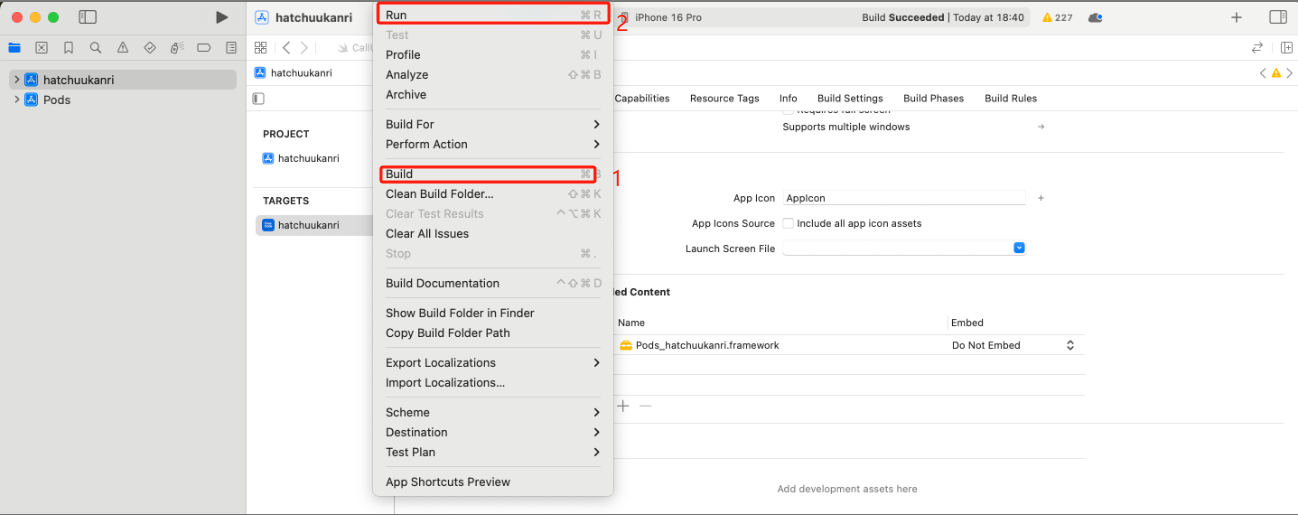Click the Xcode Cloud status icon
This screenshot has height=515, width=1298.
(x=1095, y=18)
